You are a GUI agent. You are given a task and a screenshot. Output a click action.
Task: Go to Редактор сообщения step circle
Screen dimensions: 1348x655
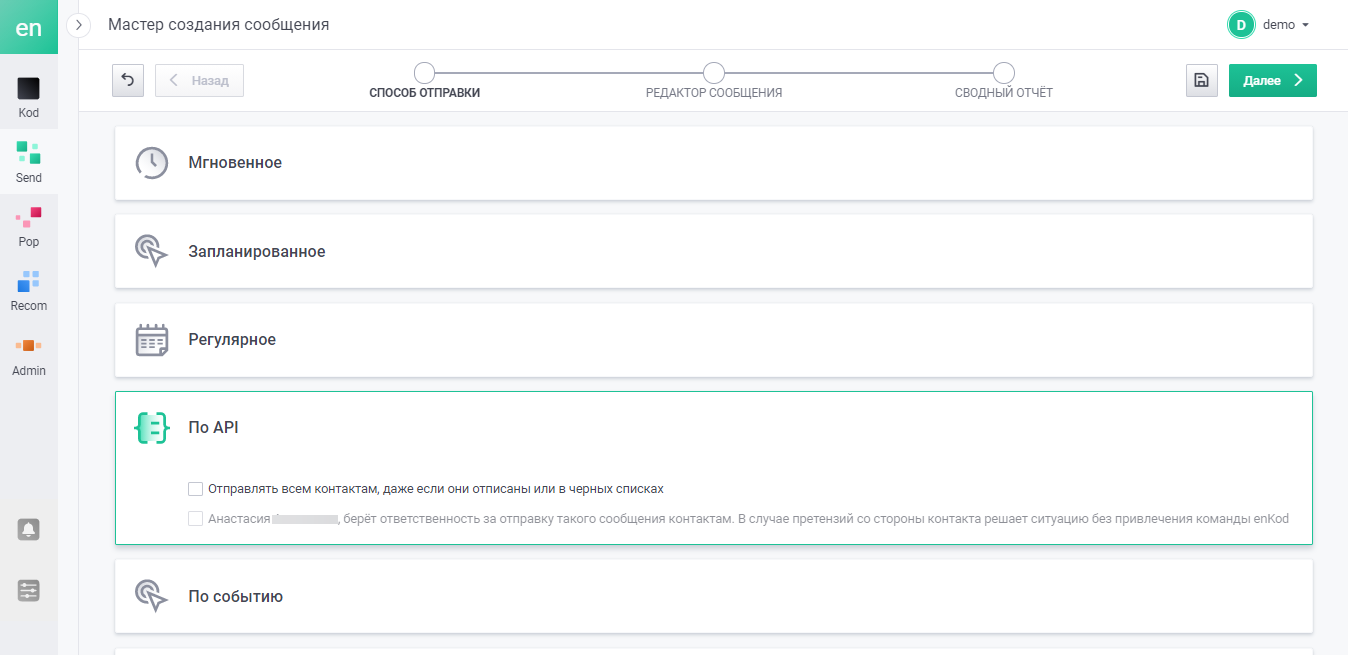point(714,73)
